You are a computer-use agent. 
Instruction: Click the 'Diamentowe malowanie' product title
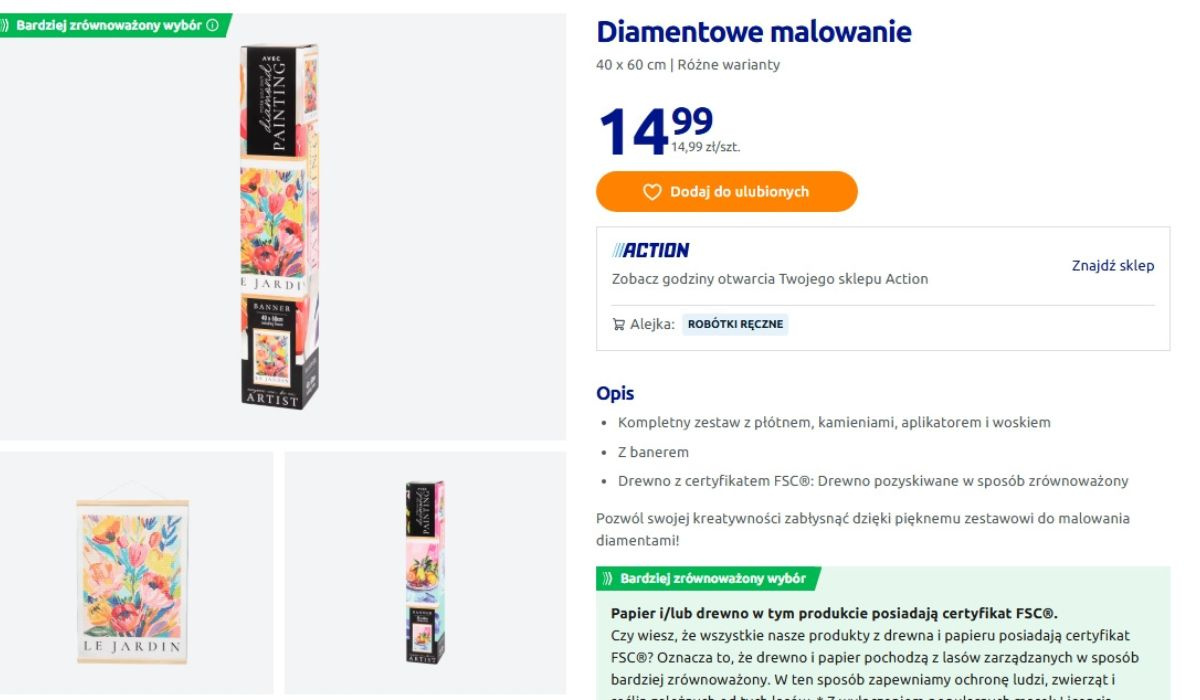click(754, 32)
